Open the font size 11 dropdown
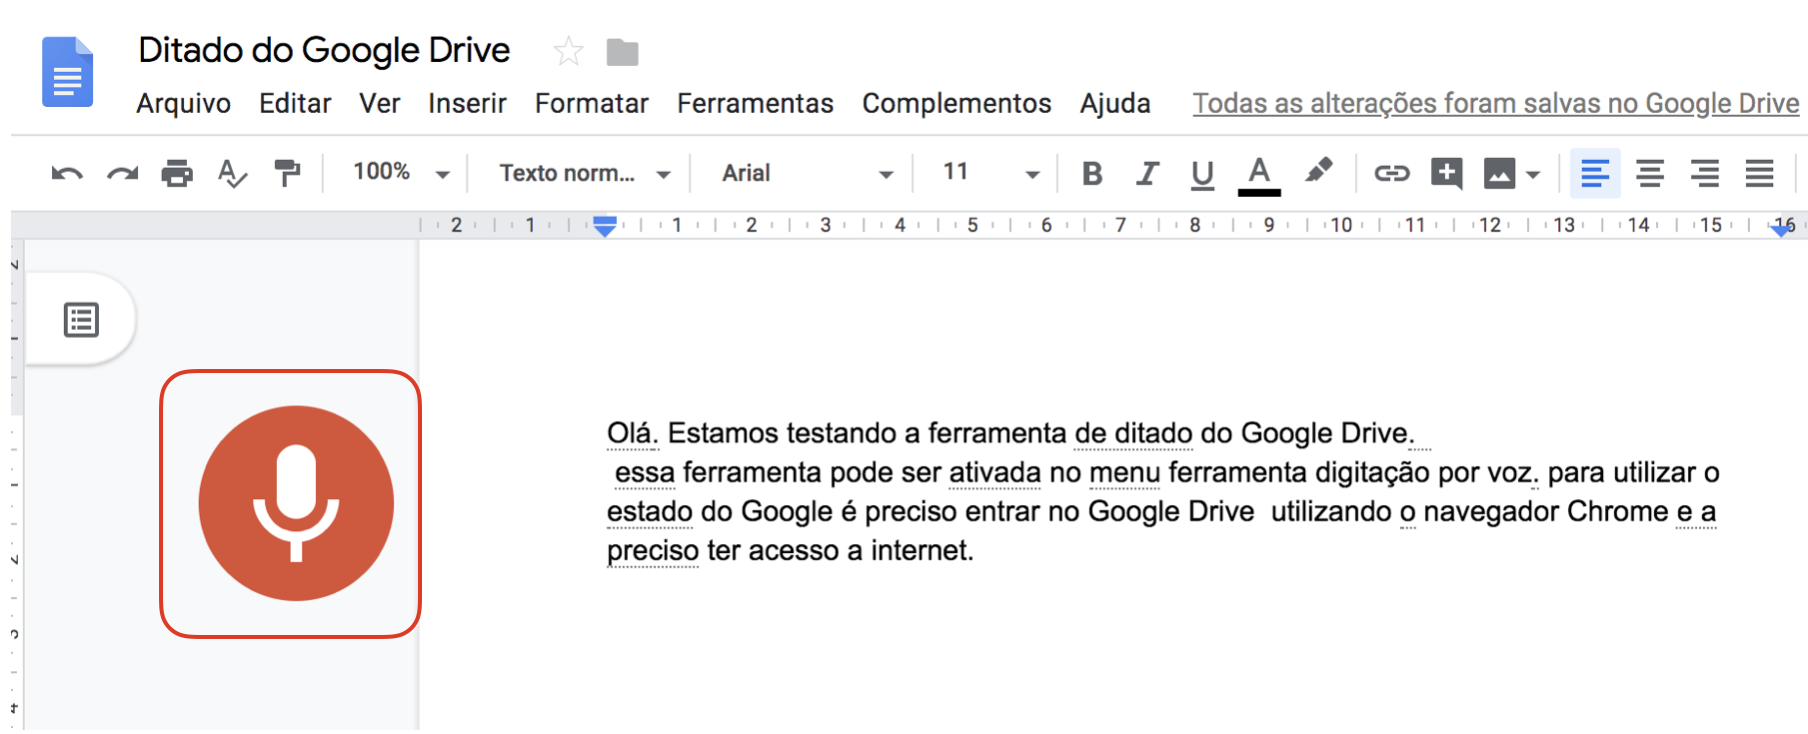The height and width of the screenshot is (734, 1808). click(x=991, y=173)
